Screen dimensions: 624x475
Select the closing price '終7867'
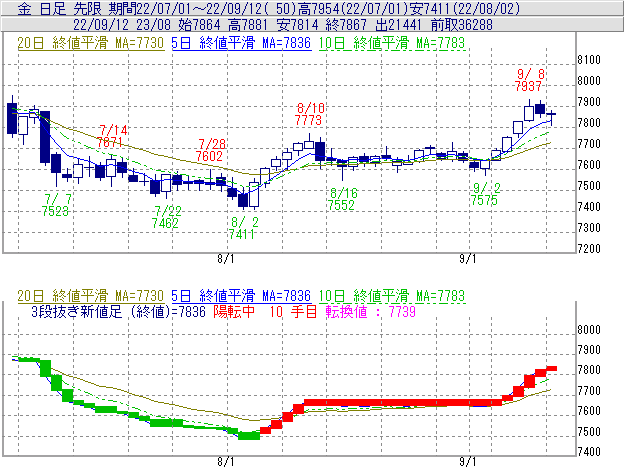coord(346,25)
